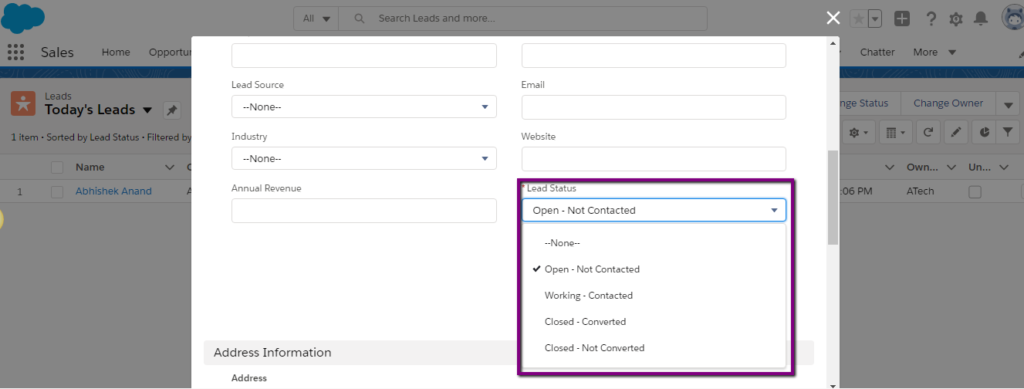Open Today's Leads list view switcher
Screen dimensions: 1024x389
[x=147, y=110]
